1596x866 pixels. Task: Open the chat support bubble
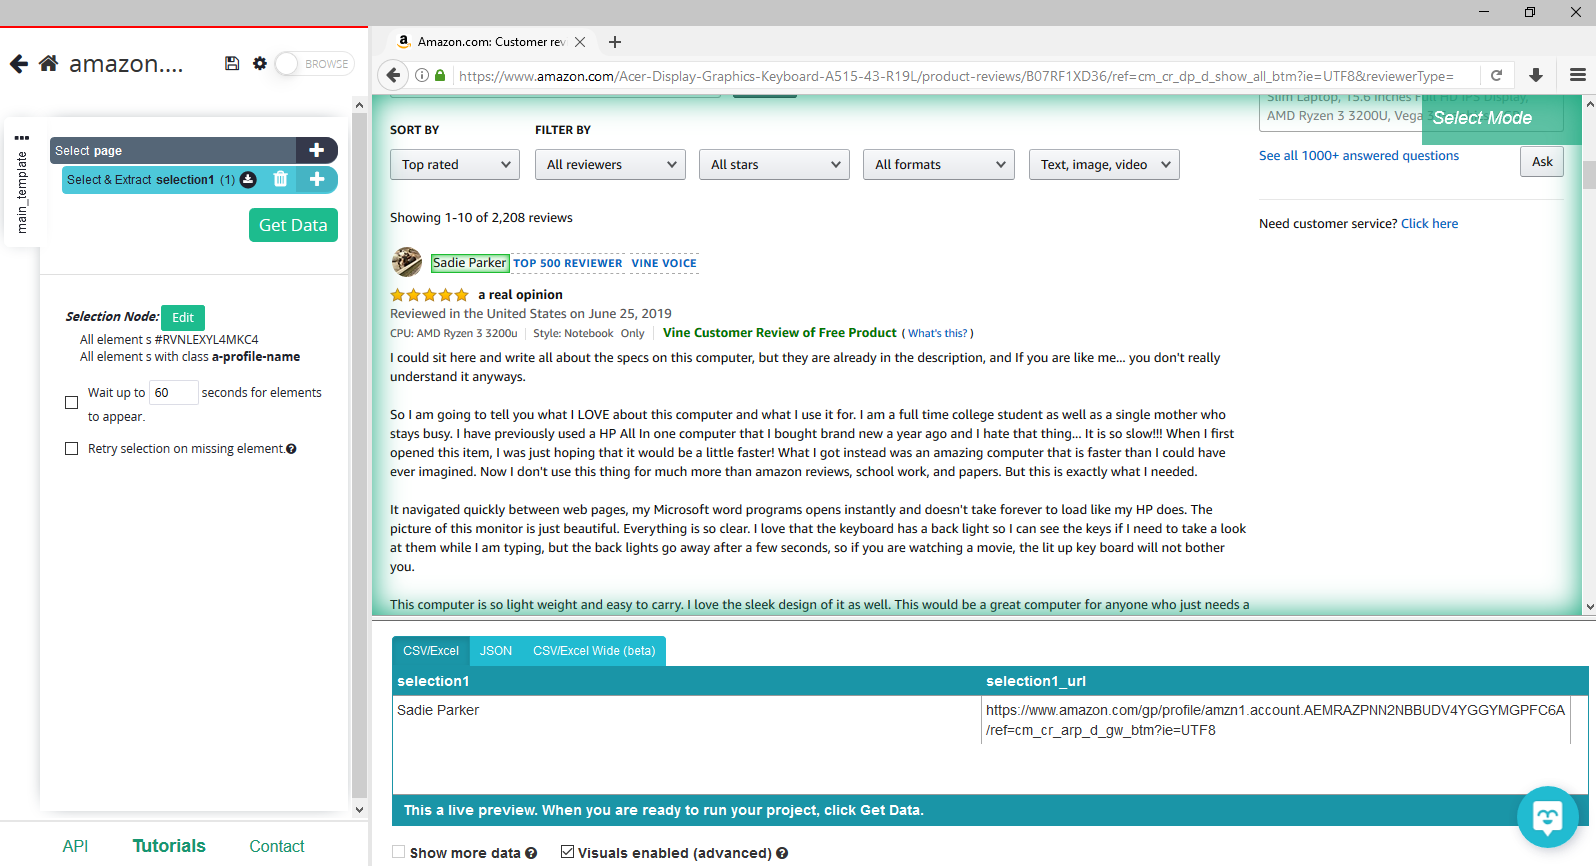click(1547, 817)
